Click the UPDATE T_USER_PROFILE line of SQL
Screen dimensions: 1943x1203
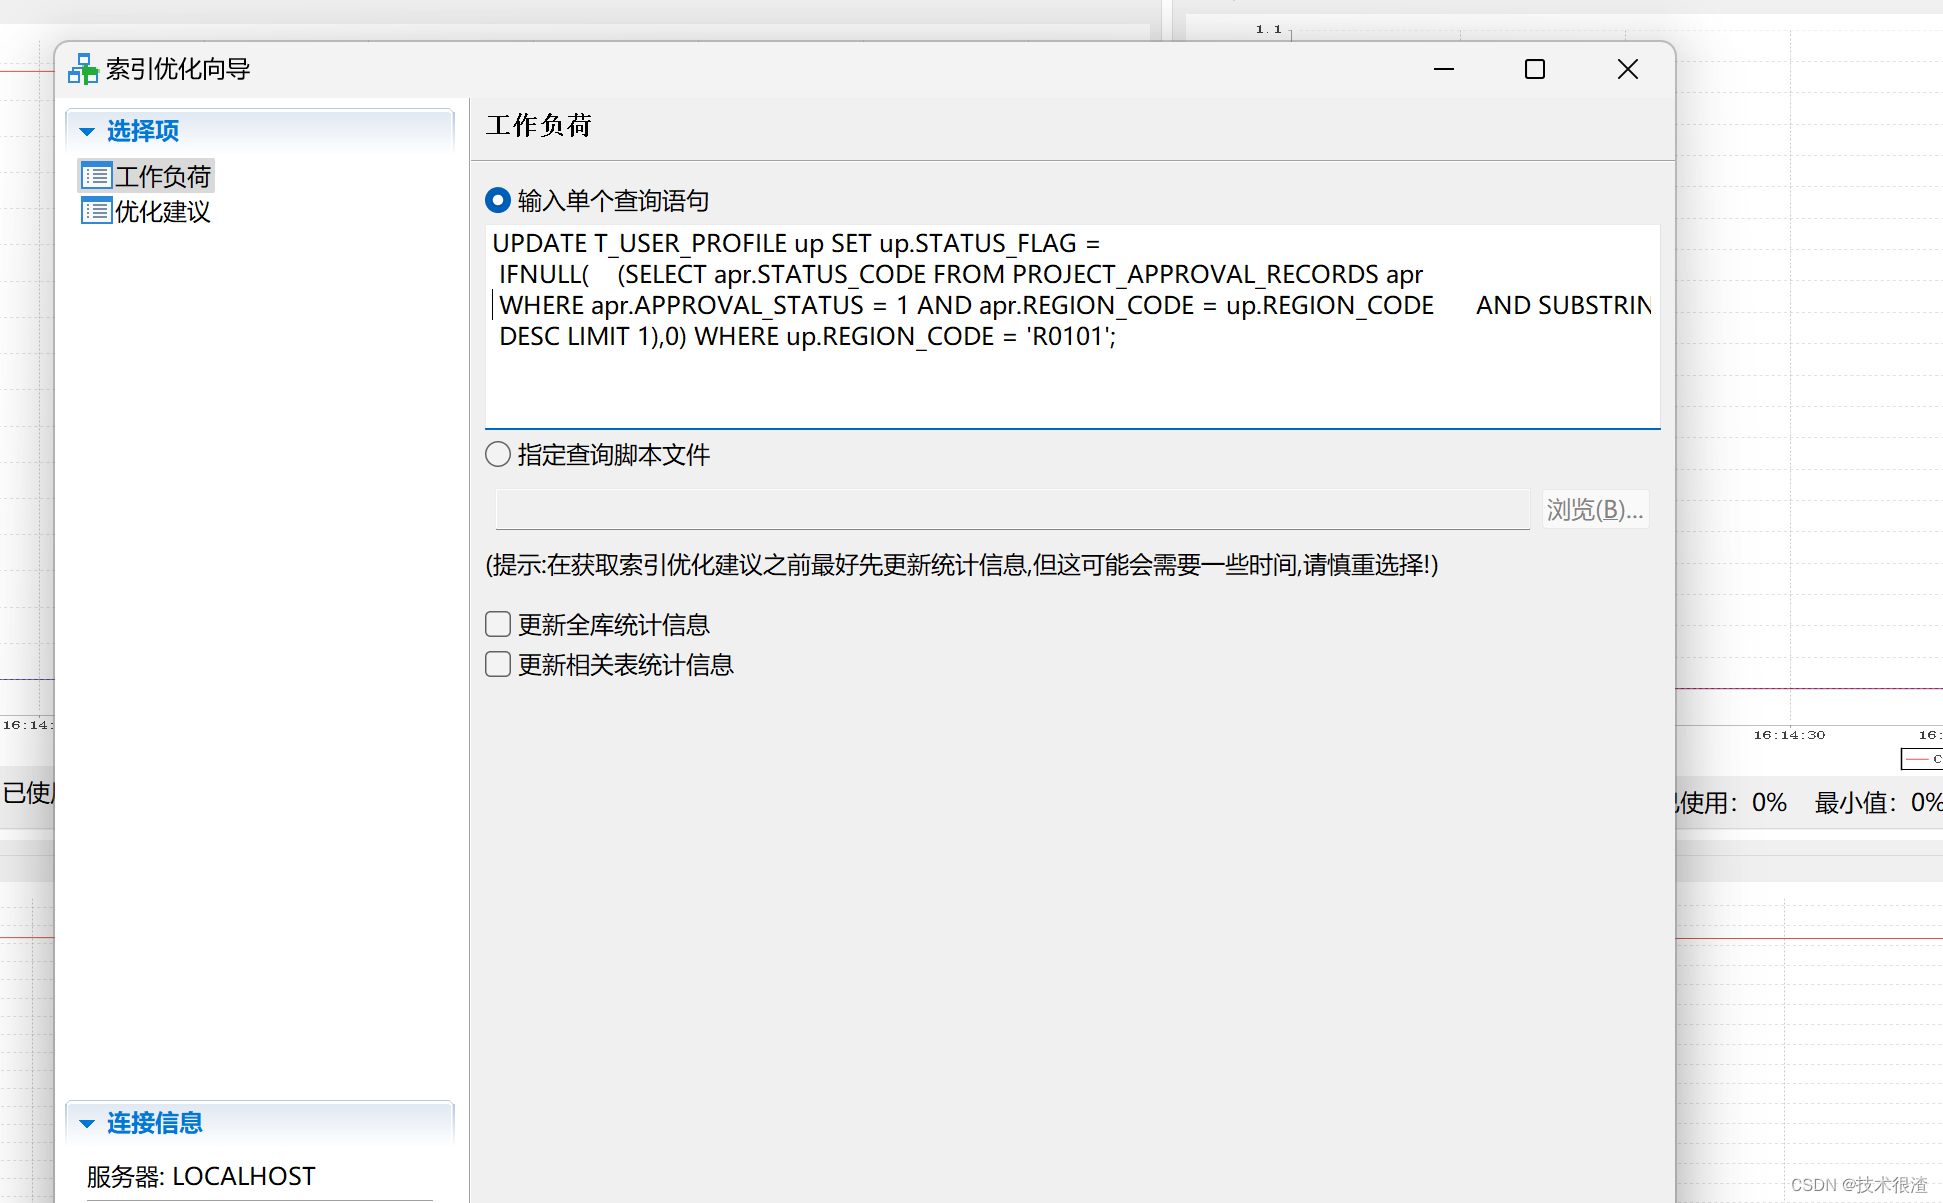click(796, 243)
